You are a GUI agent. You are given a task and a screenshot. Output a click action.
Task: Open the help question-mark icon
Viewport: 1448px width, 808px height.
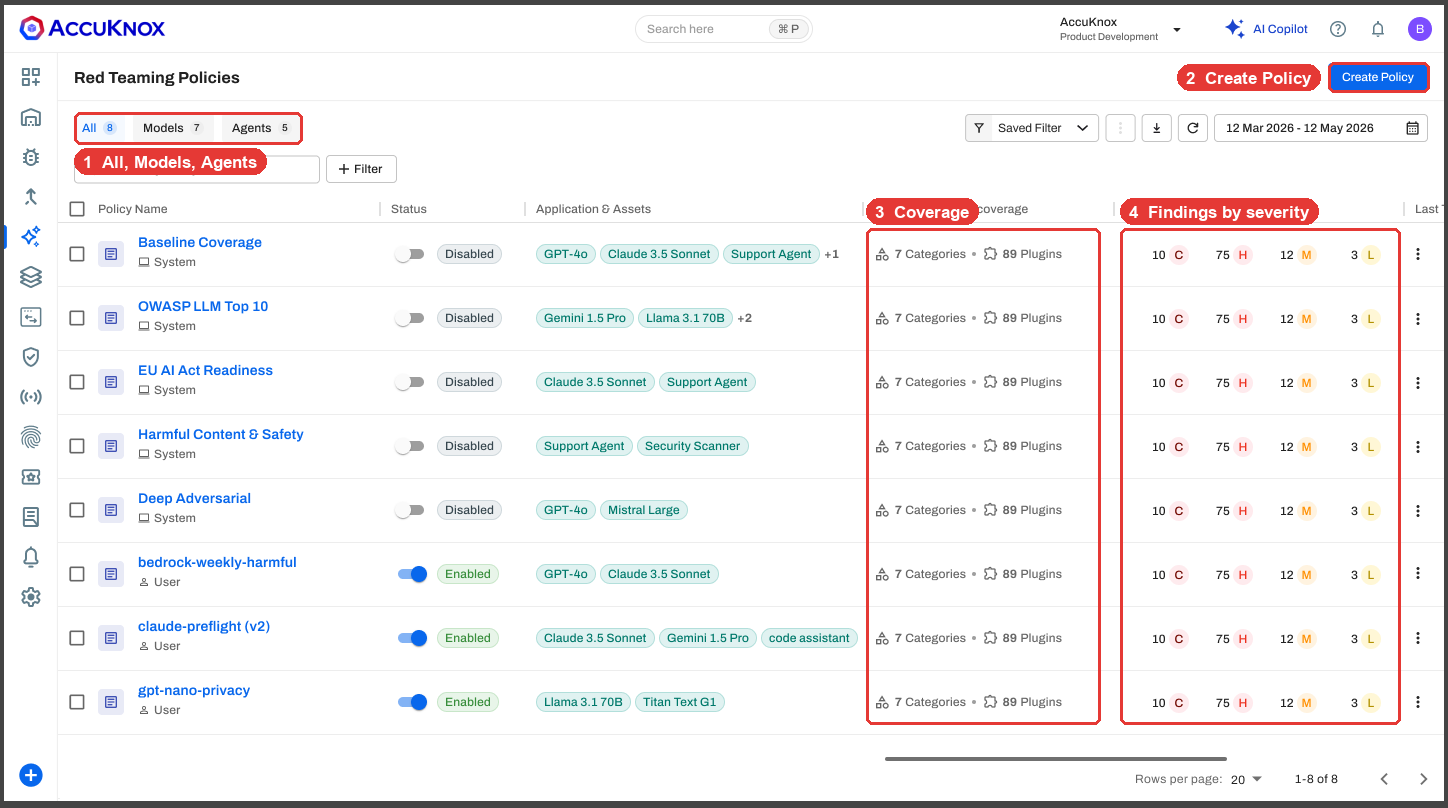click(x=1338, y=29)
